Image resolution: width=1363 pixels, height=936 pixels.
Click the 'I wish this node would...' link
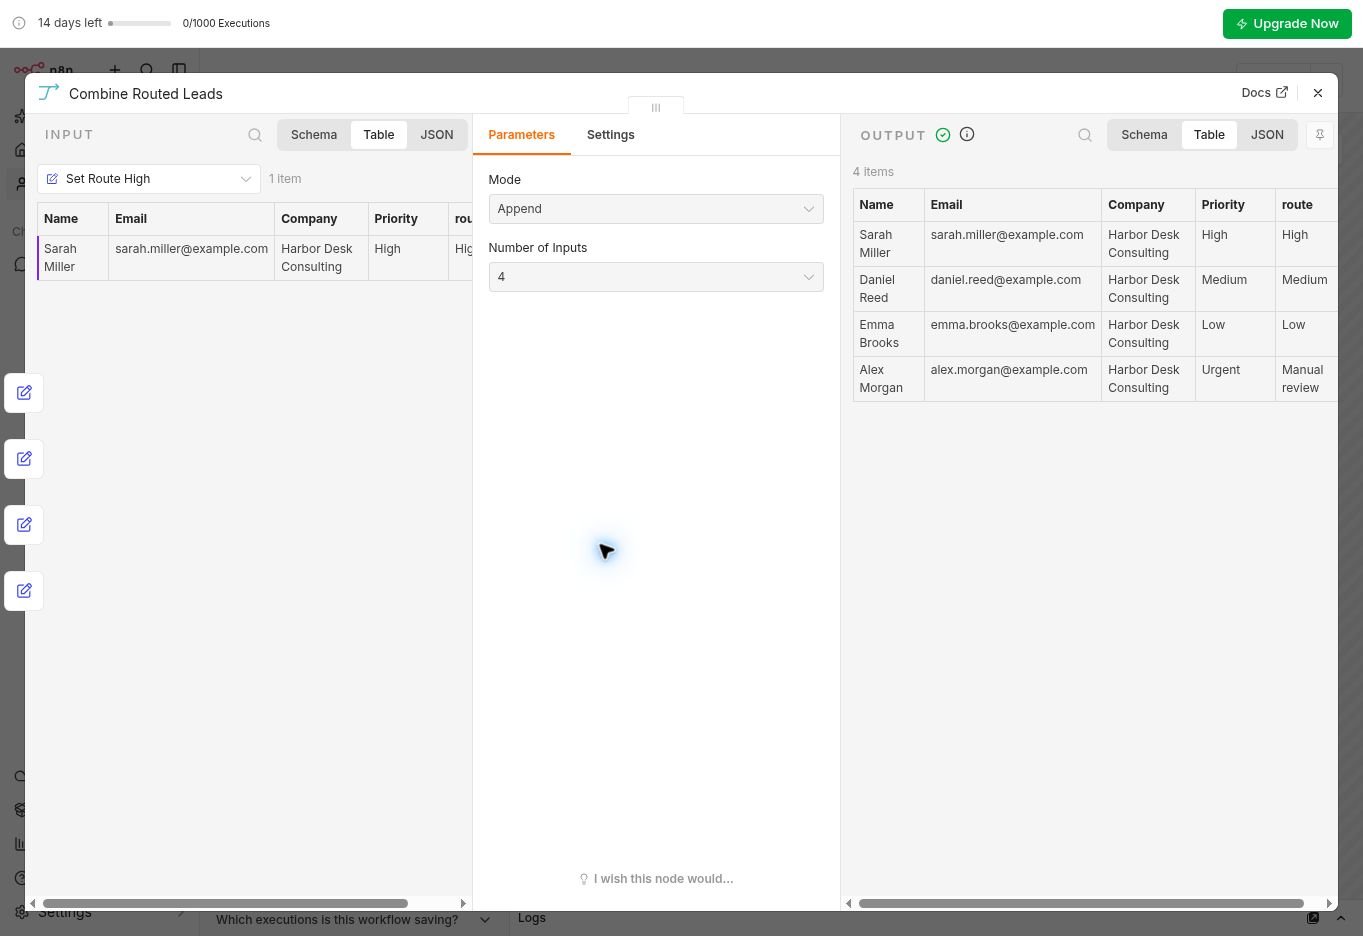click(x=656, y=879)
